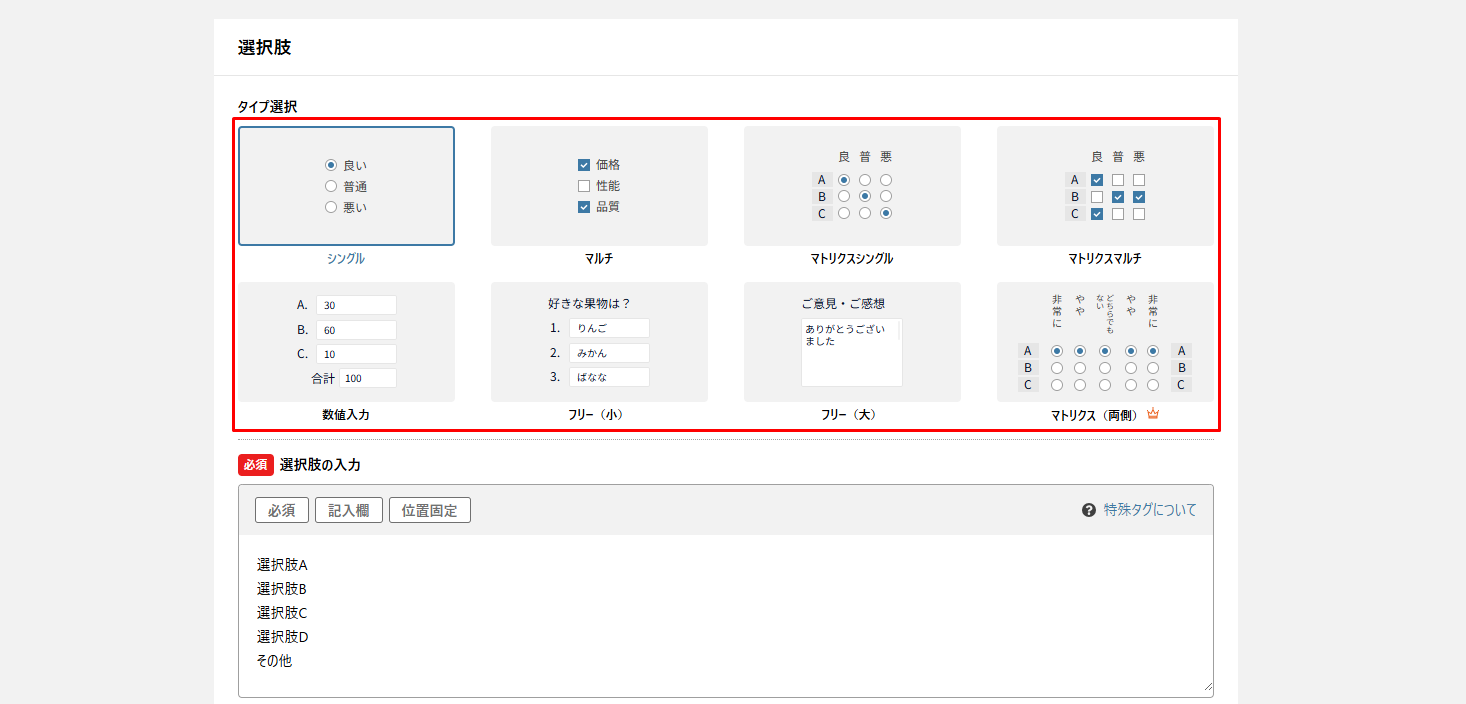Select the 数値入力 type tile
Screen dimensions: 1466x704
[x=346, y=342]
